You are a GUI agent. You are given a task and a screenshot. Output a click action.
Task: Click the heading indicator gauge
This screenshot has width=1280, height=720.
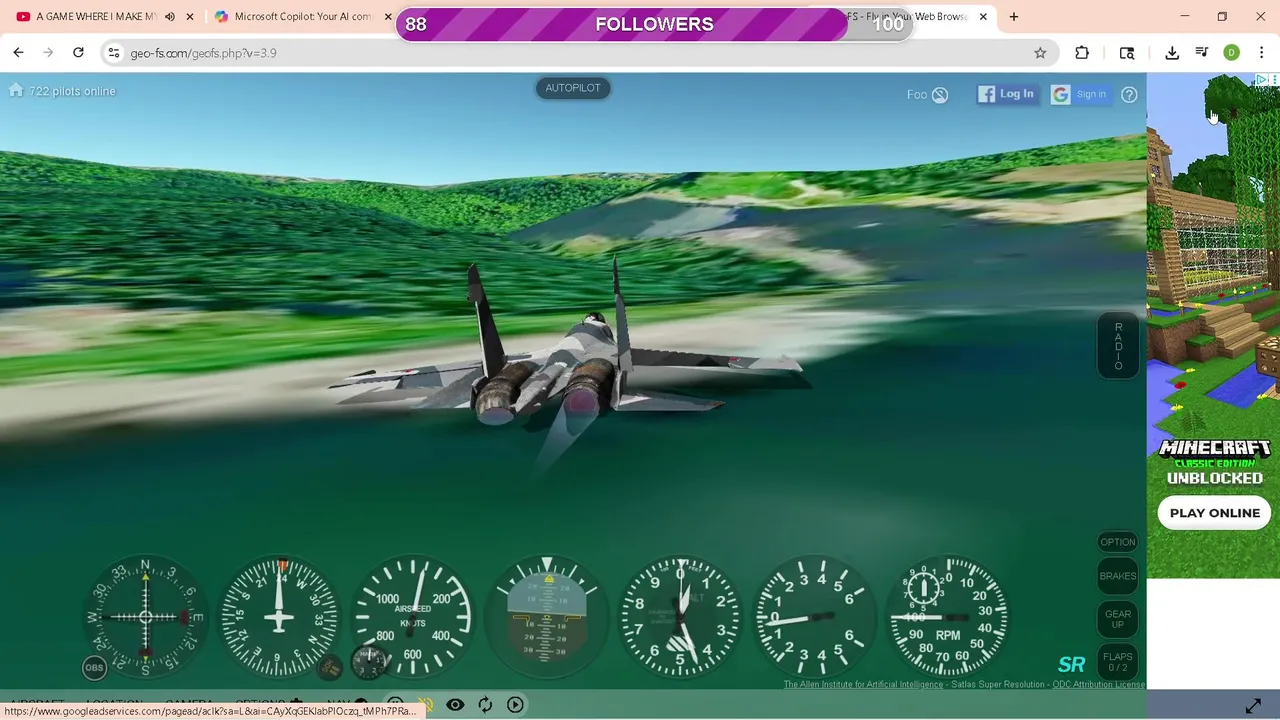click(279, 617)
